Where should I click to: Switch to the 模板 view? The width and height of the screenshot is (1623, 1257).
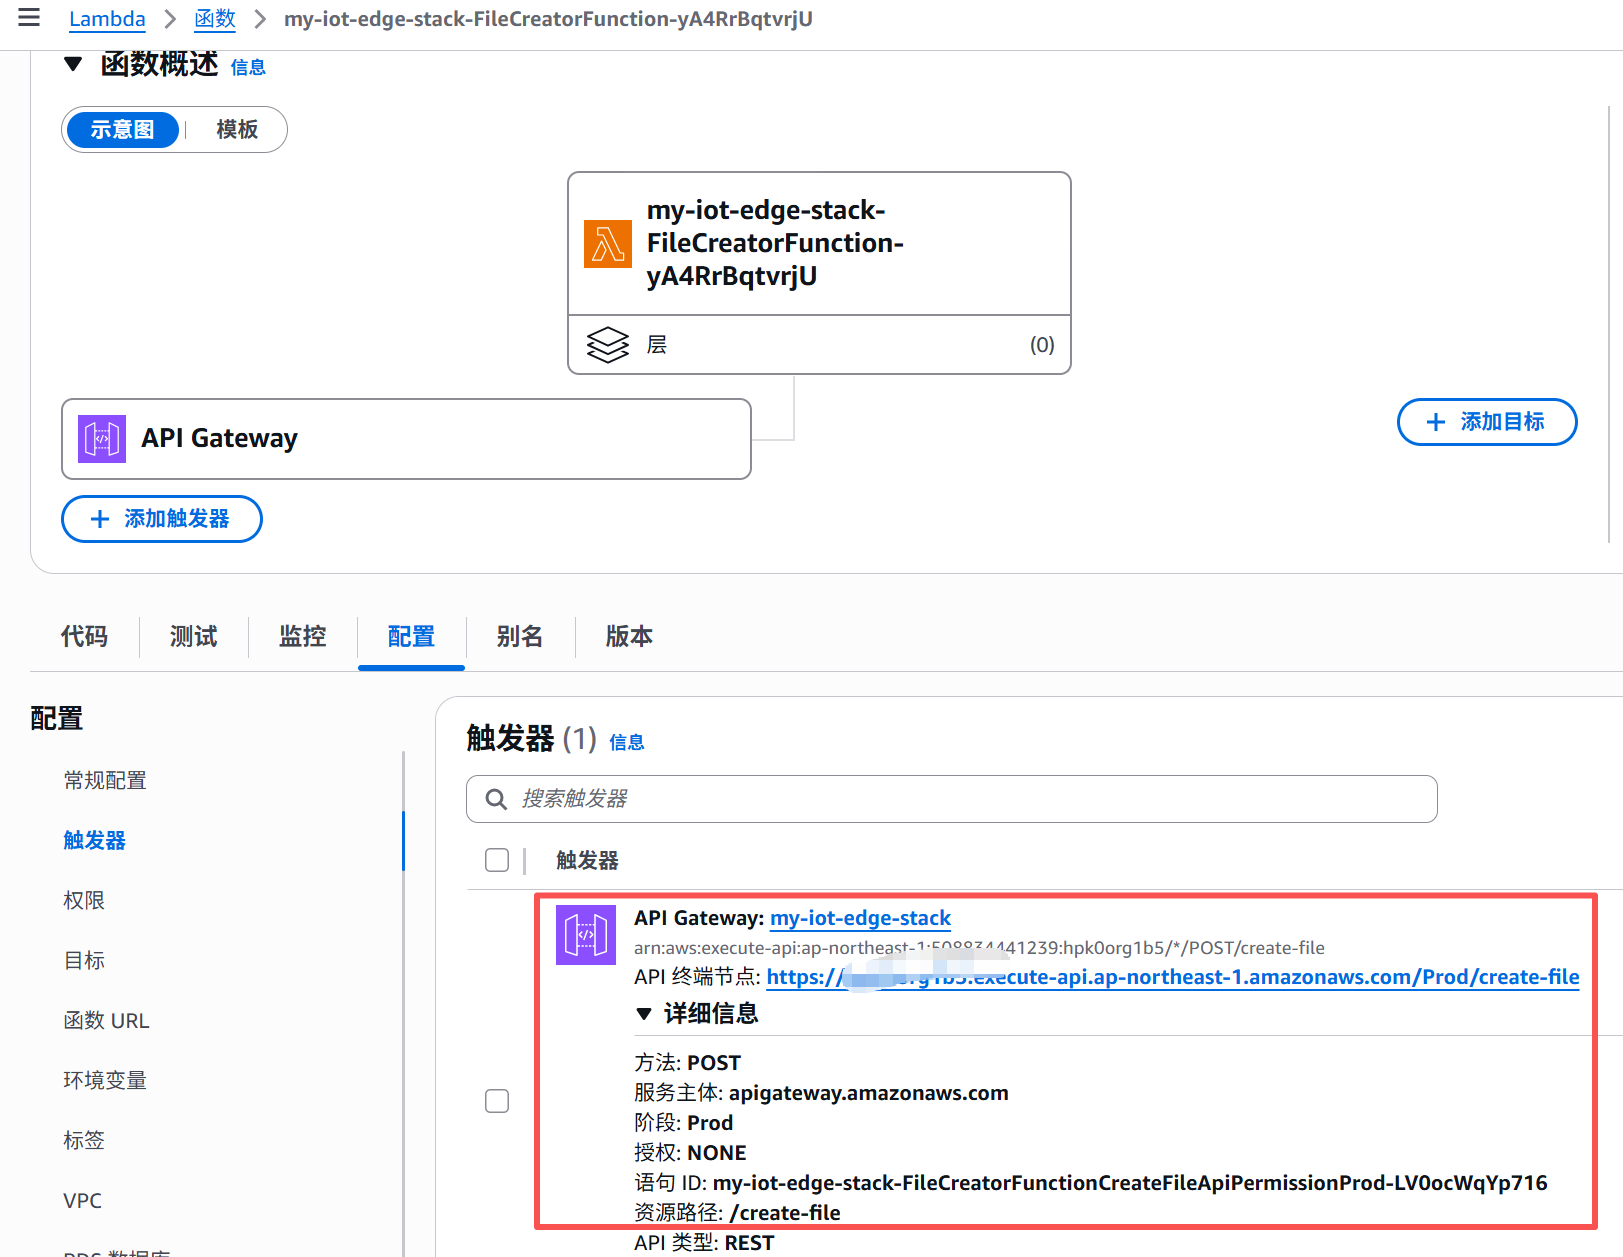237,130
